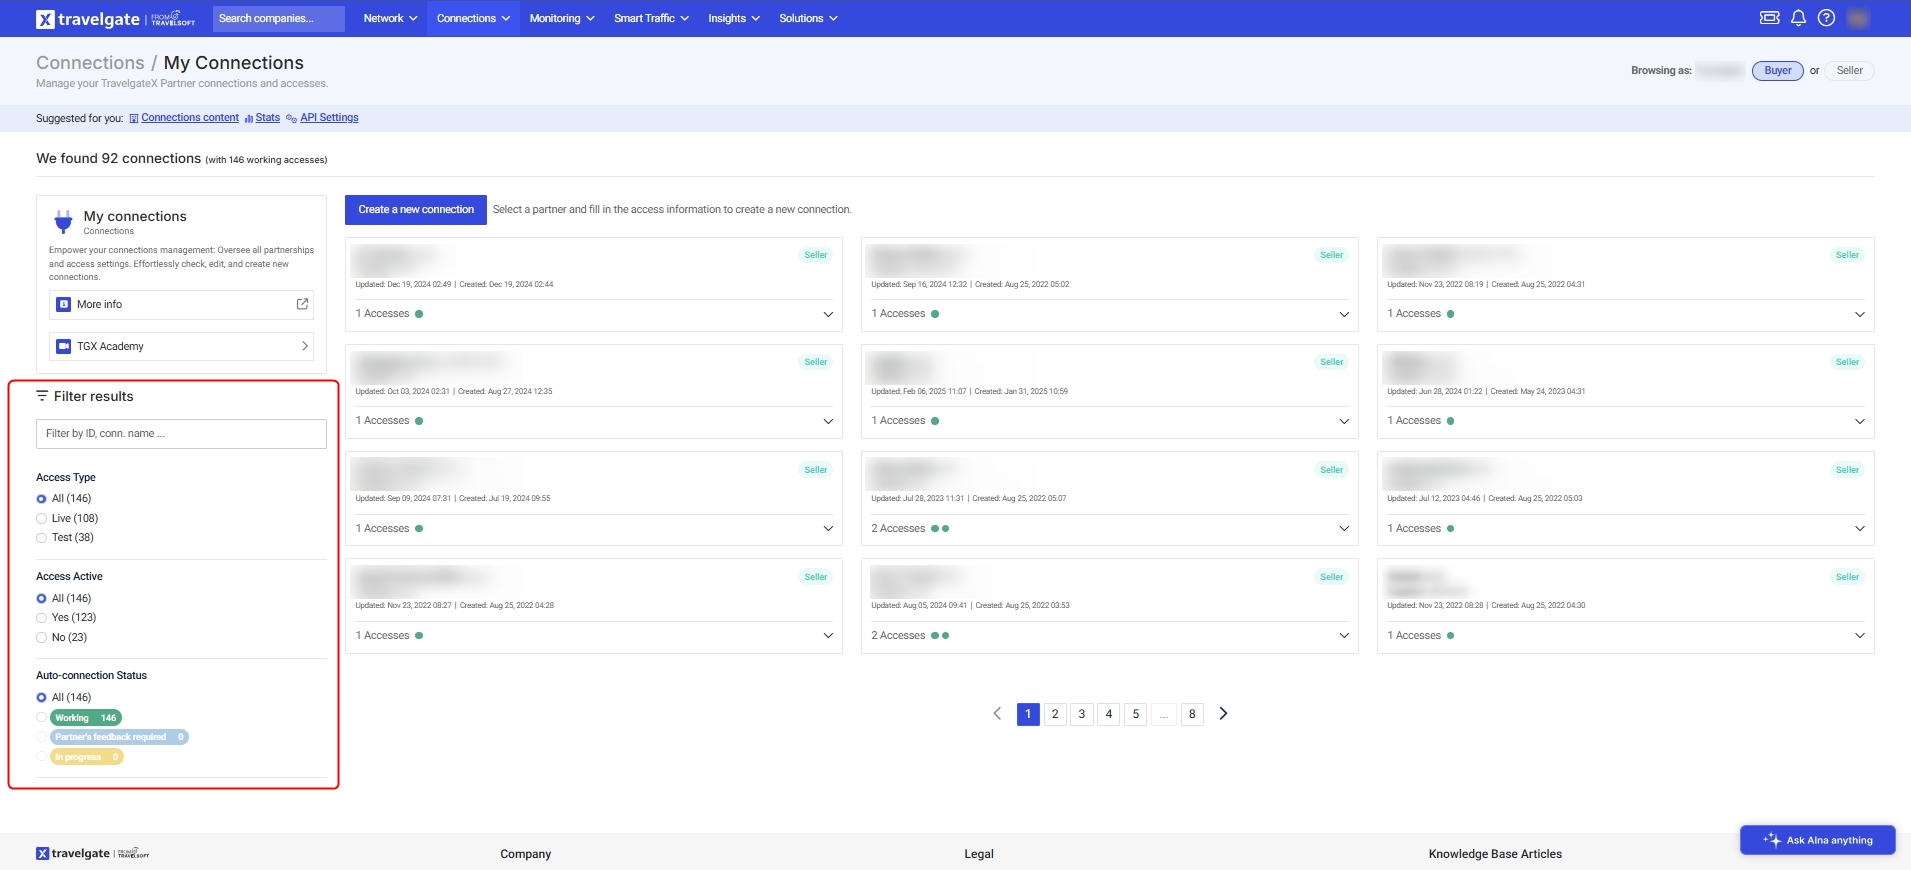This screenshot has height=870, width=1911.
Task: Filter by Partner's feedback required status
Action: 119,737
